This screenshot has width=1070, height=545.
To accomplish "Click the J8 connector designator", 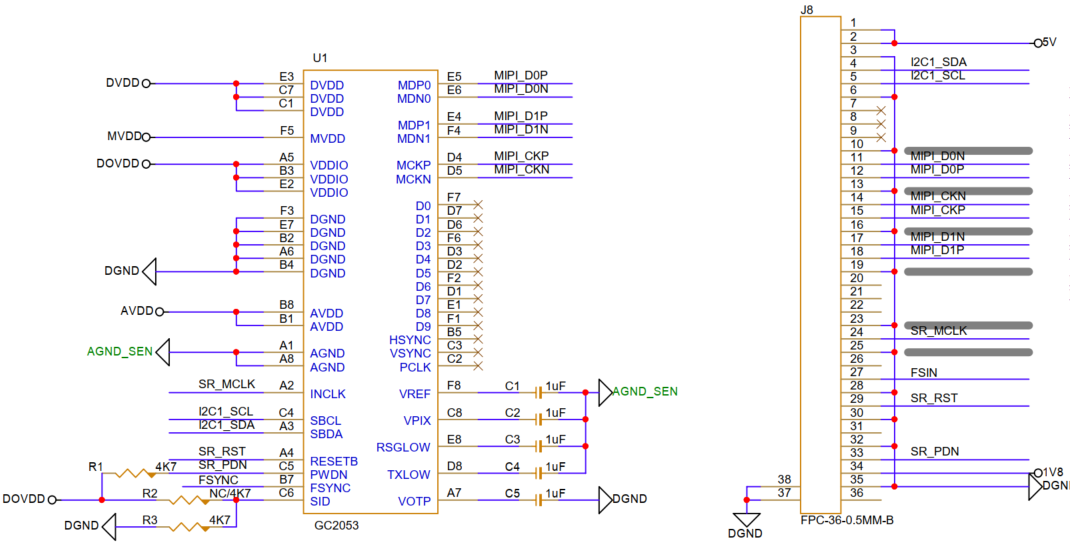I will [x=807, y=10].
